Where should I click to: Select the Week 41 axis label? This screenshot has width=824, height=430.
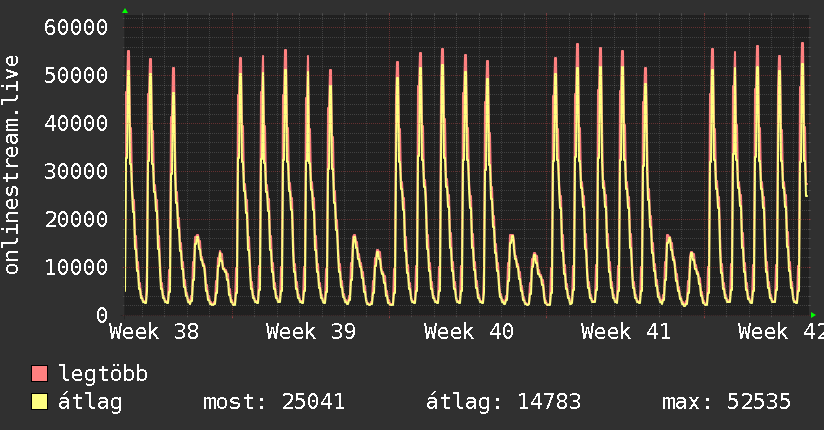pos(626,332)
